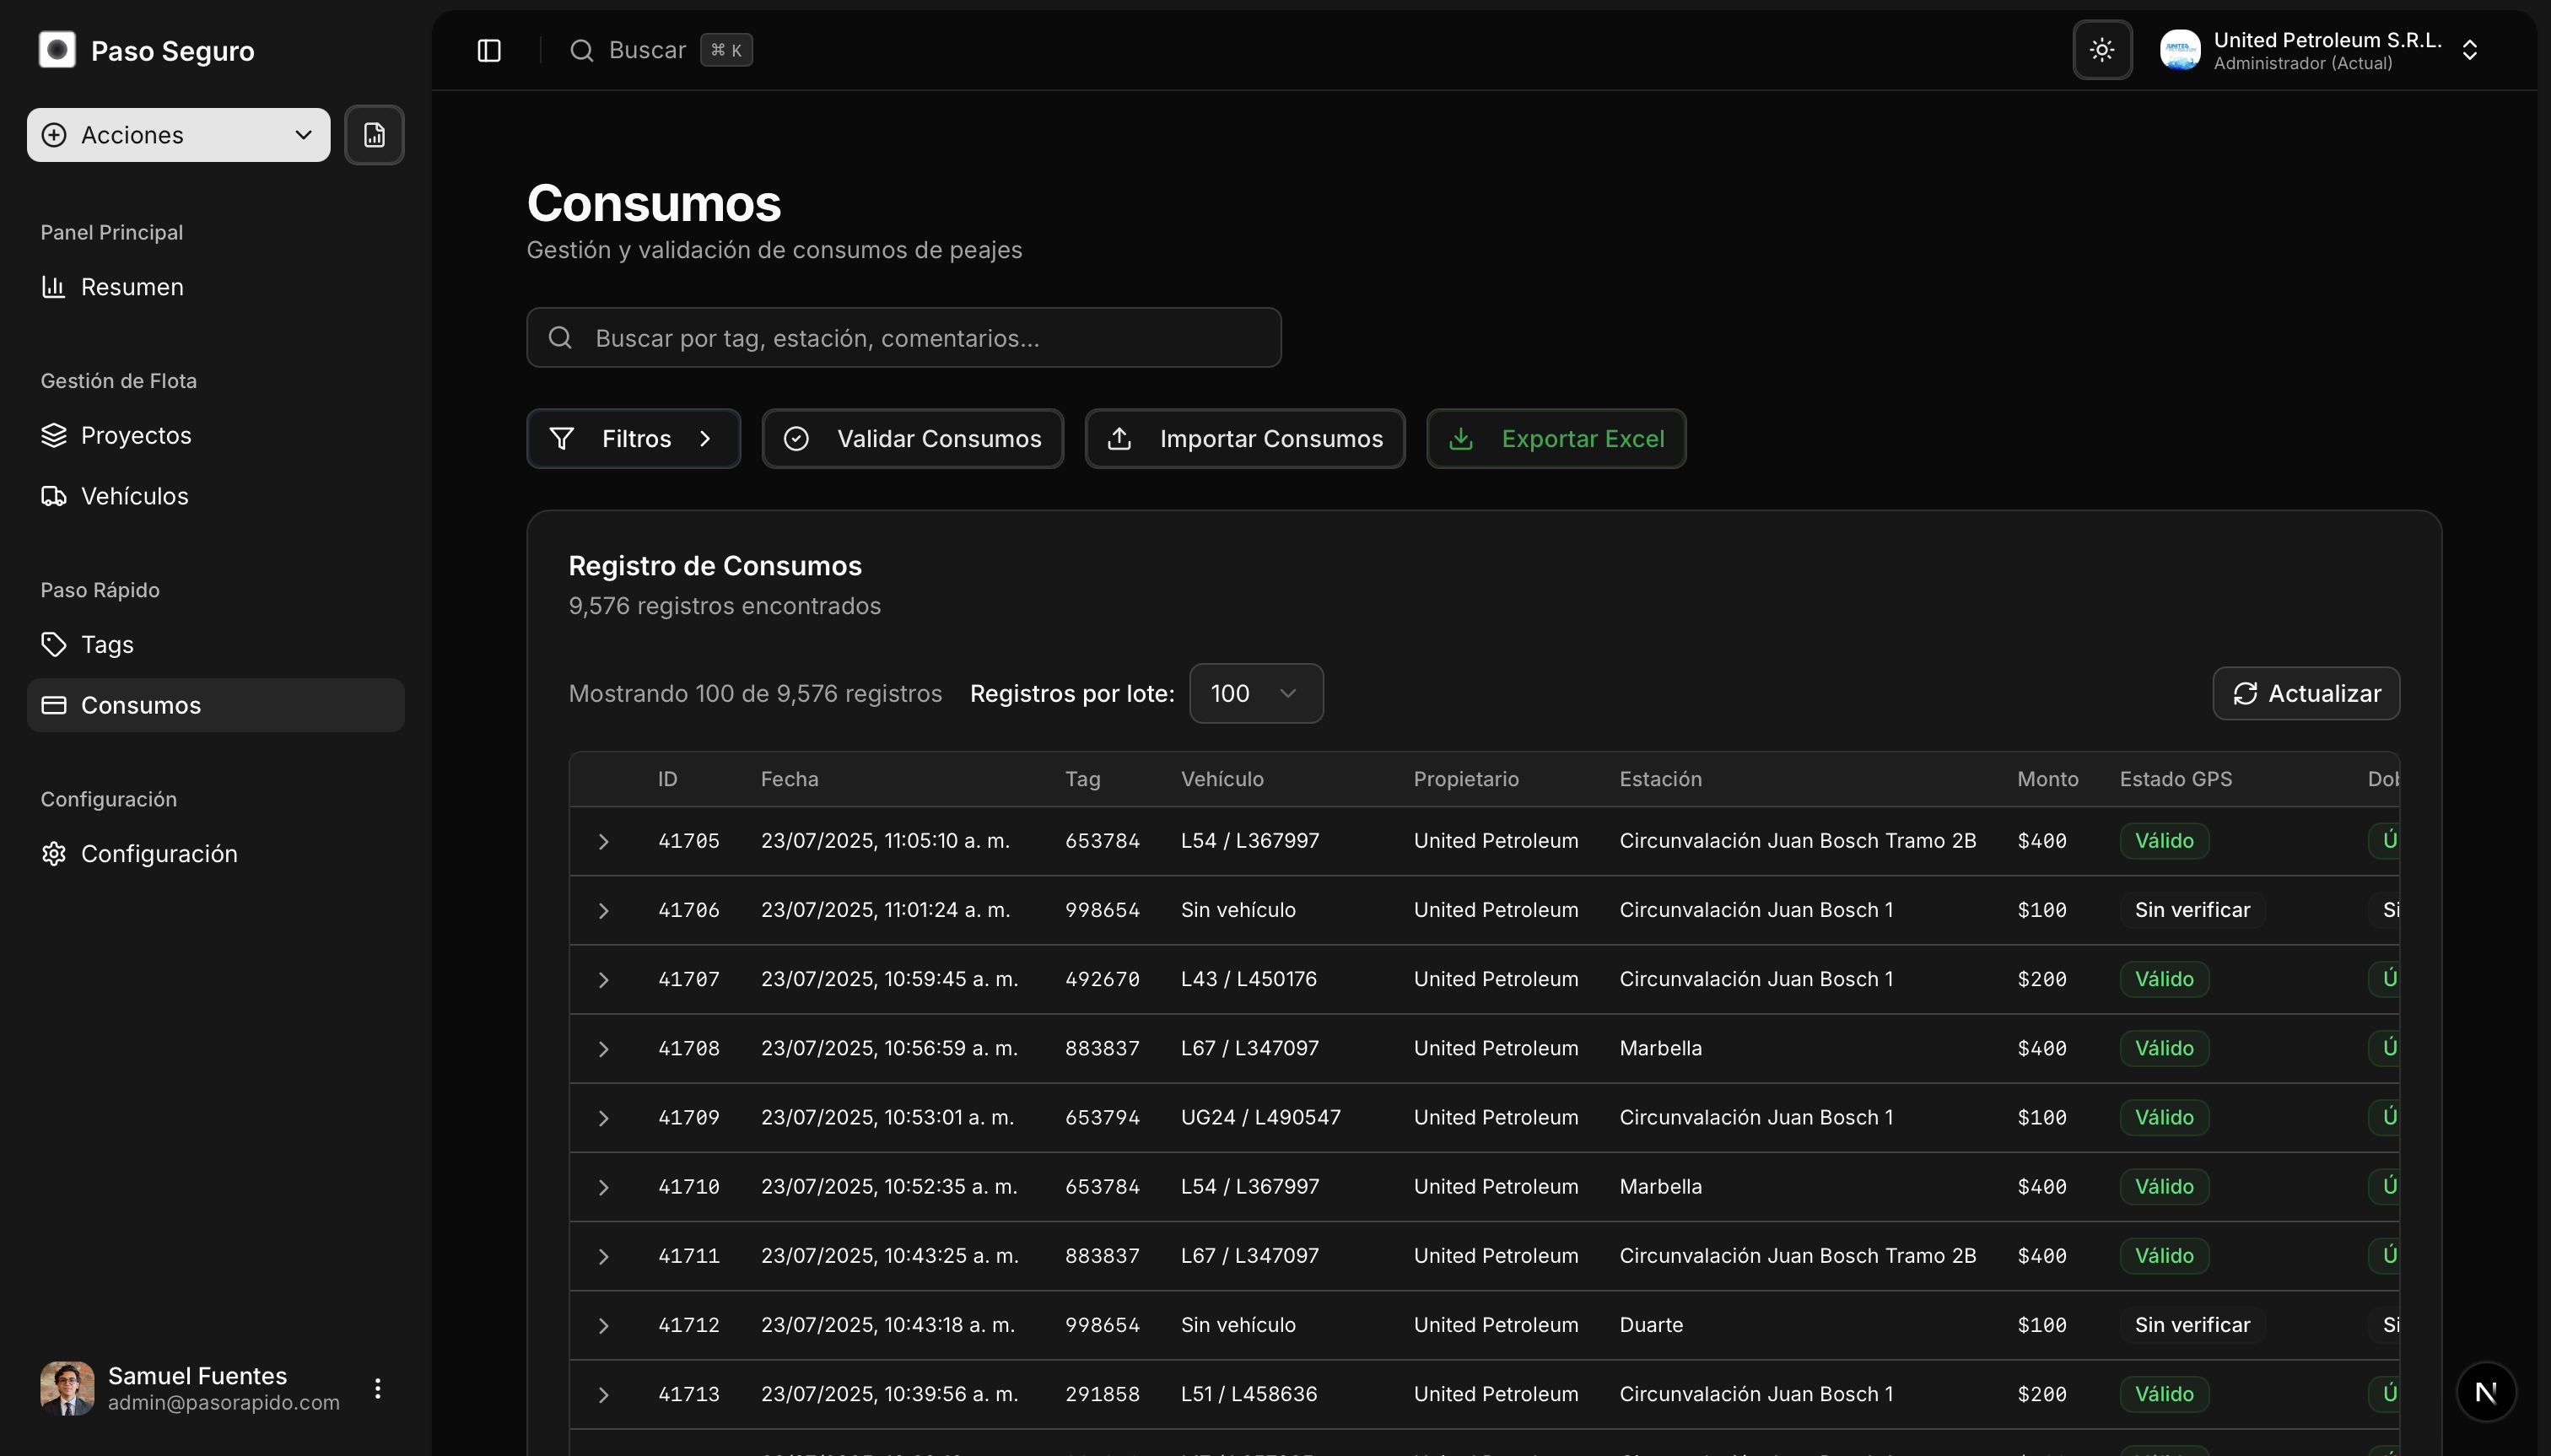Click the Validar Consumos button

(x=912, y=438)
